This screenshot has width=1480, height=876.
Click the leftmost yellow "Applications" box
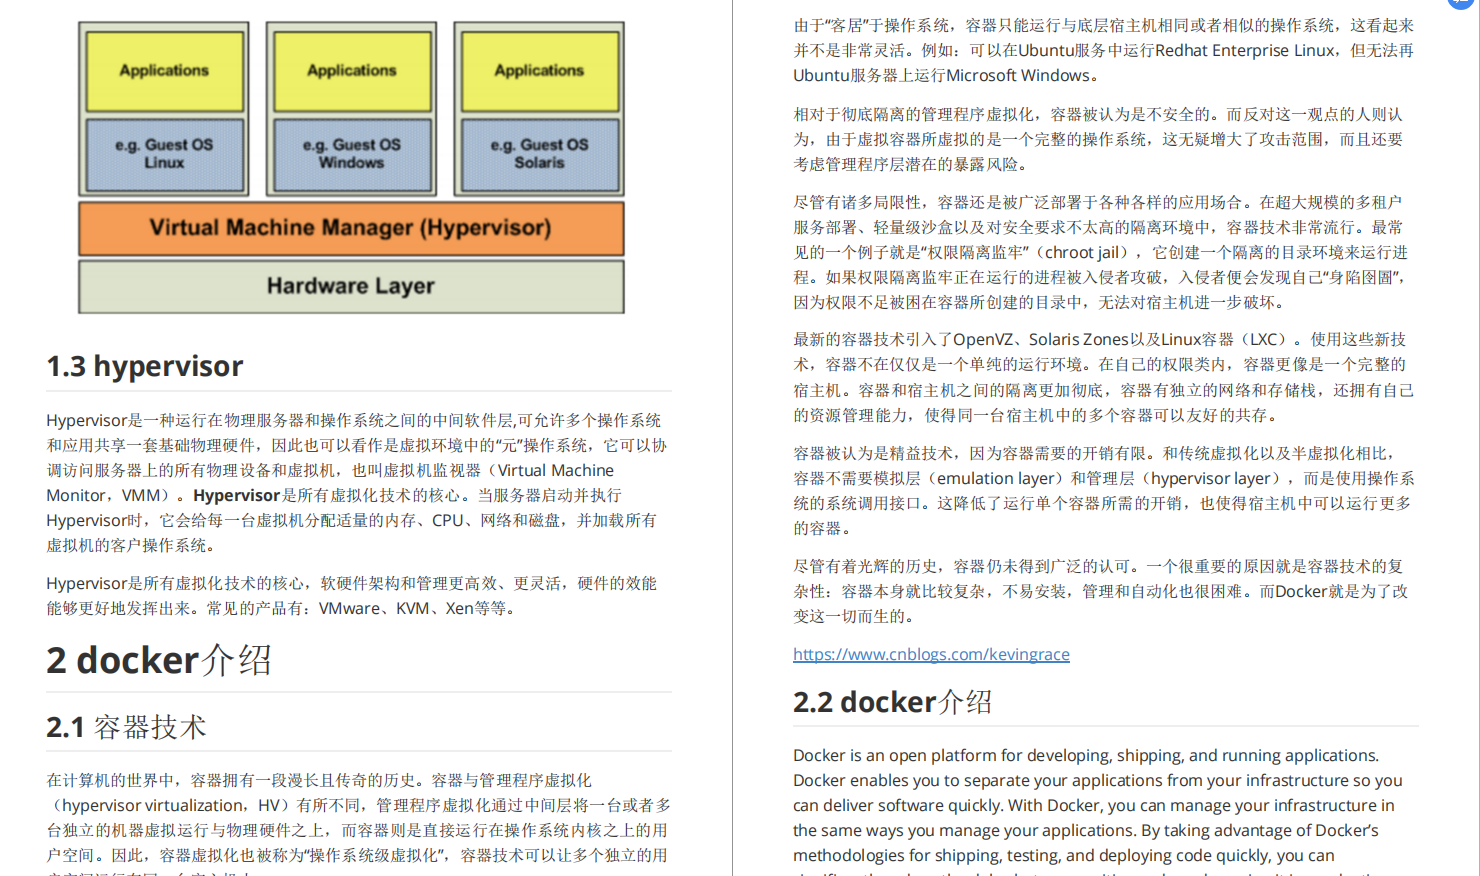pos(164,69)
